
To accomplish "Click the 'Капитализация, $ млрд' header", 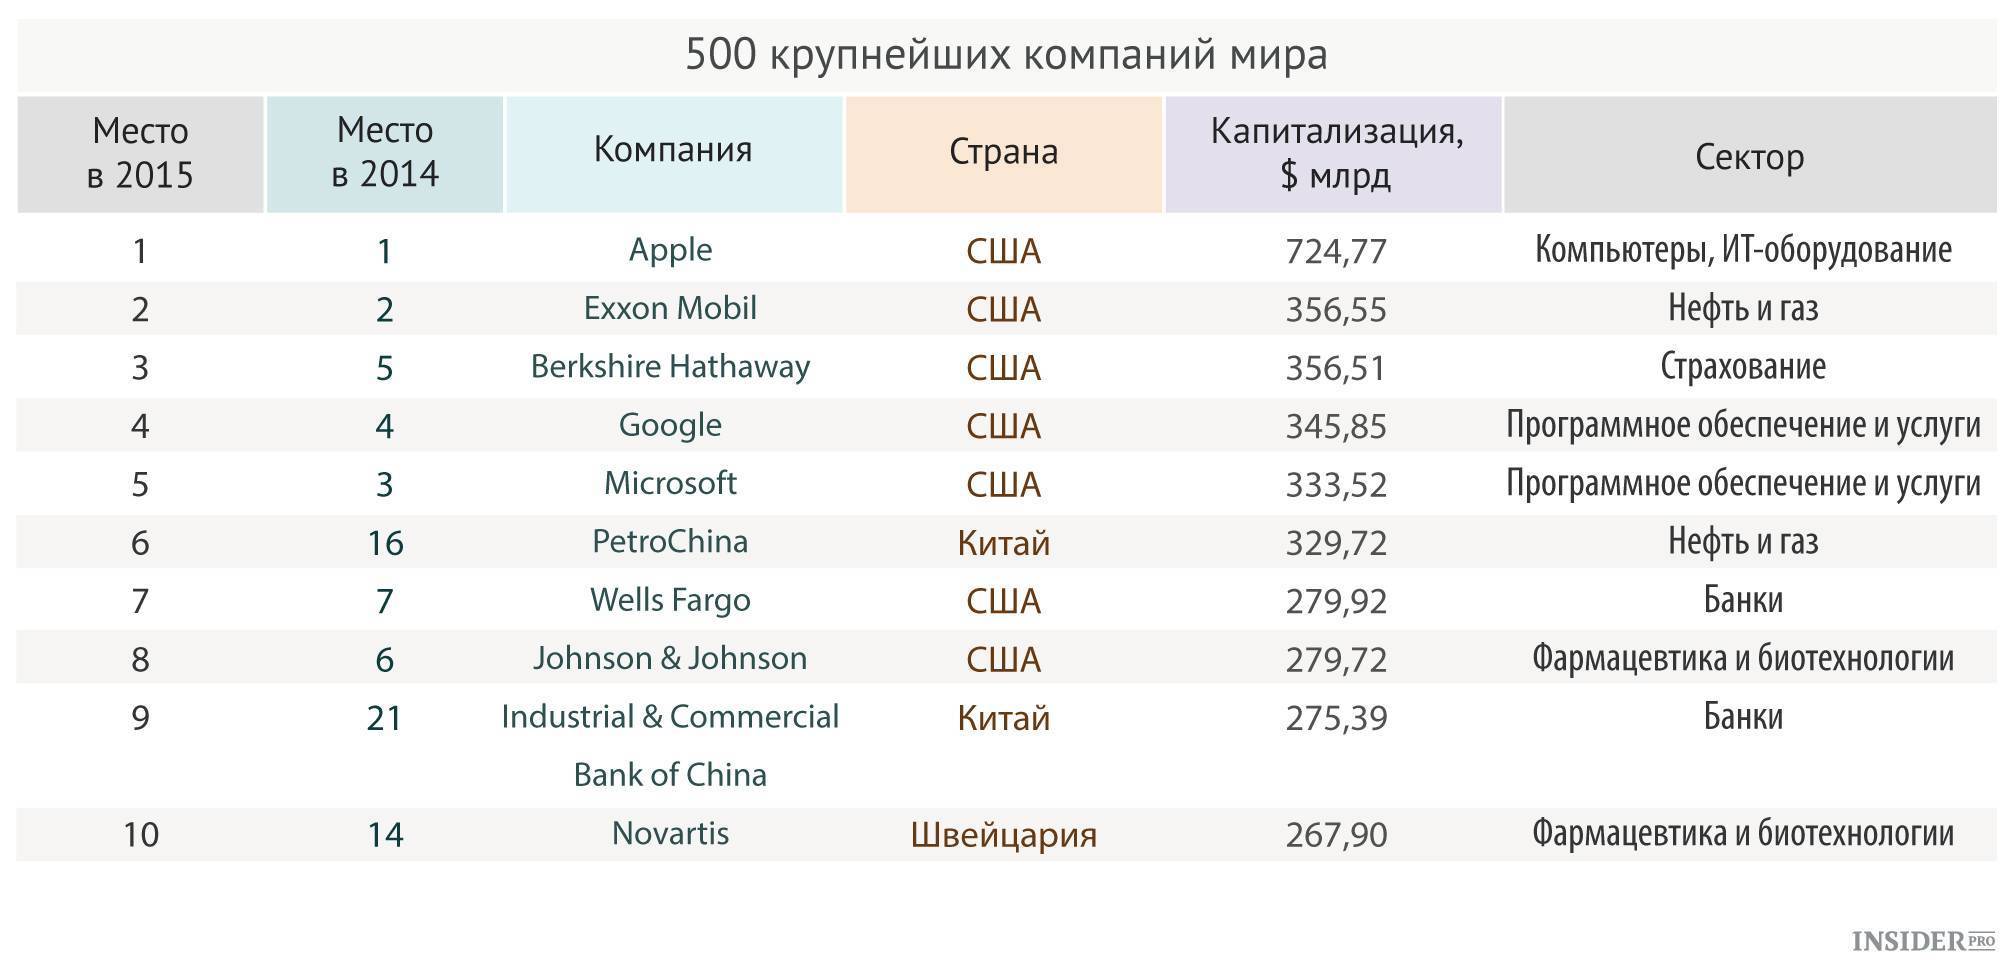I will point(1335,153).
